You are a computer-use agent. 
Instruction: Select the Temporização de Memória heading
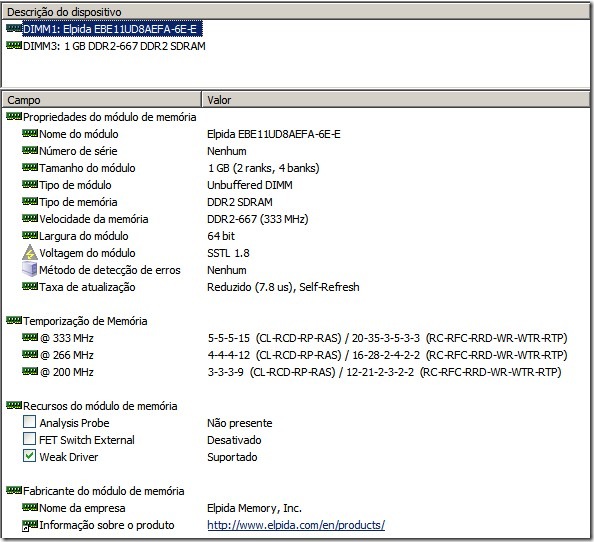tap(85, 321)
